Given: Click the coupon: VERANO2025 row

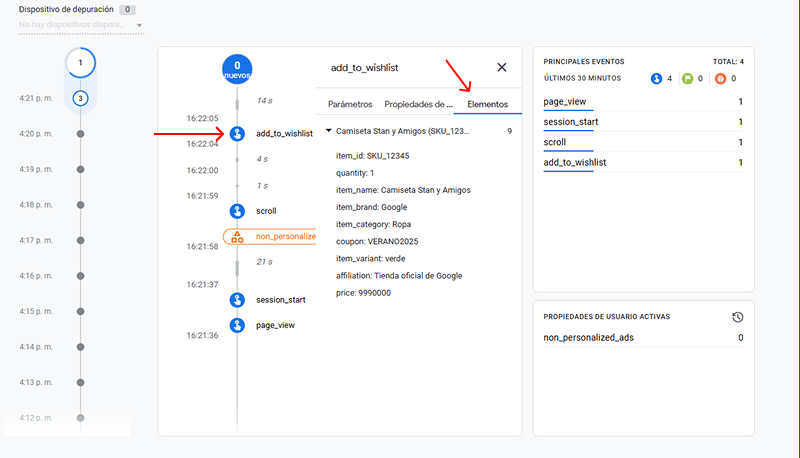Looking at the screenshot, I should point(377,241).
